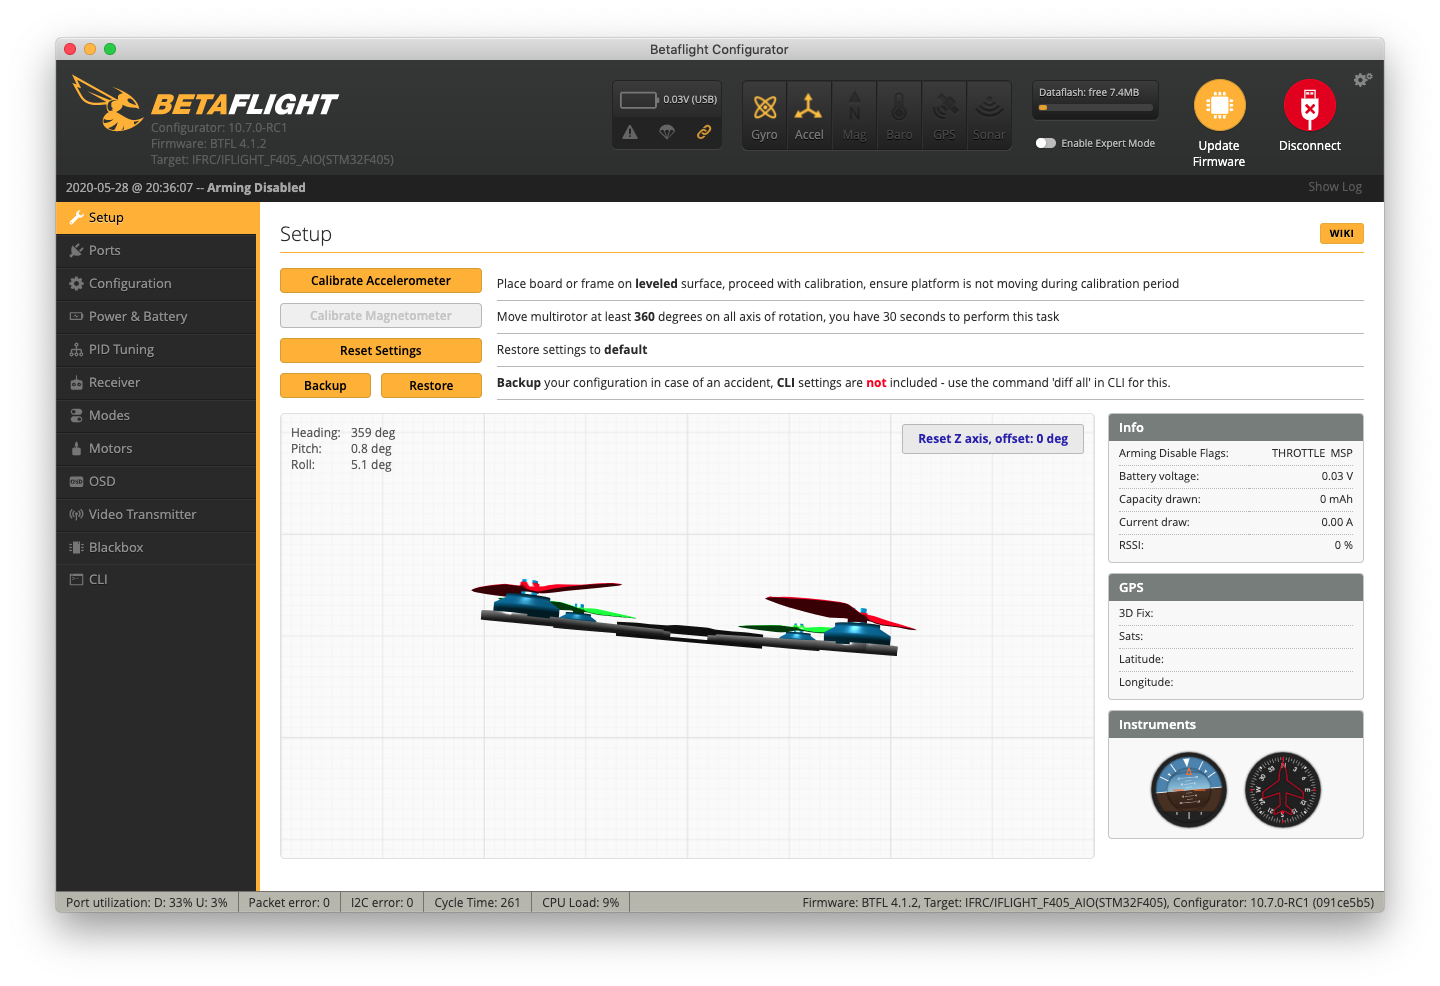Screen dimensions: 1440x986
Task: Open the WIKI link
Action: tap(1341, 234)
